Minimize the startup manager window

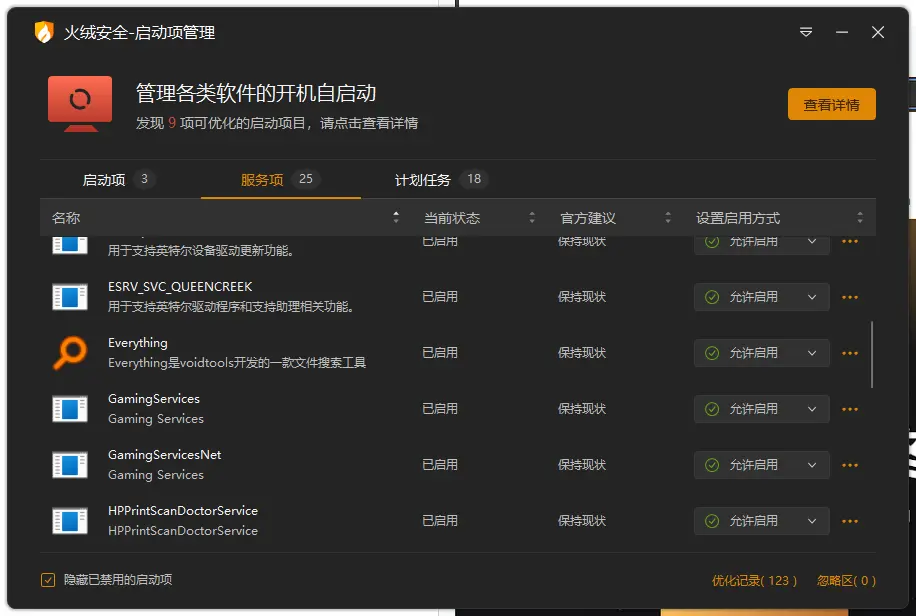pos(842,32)
